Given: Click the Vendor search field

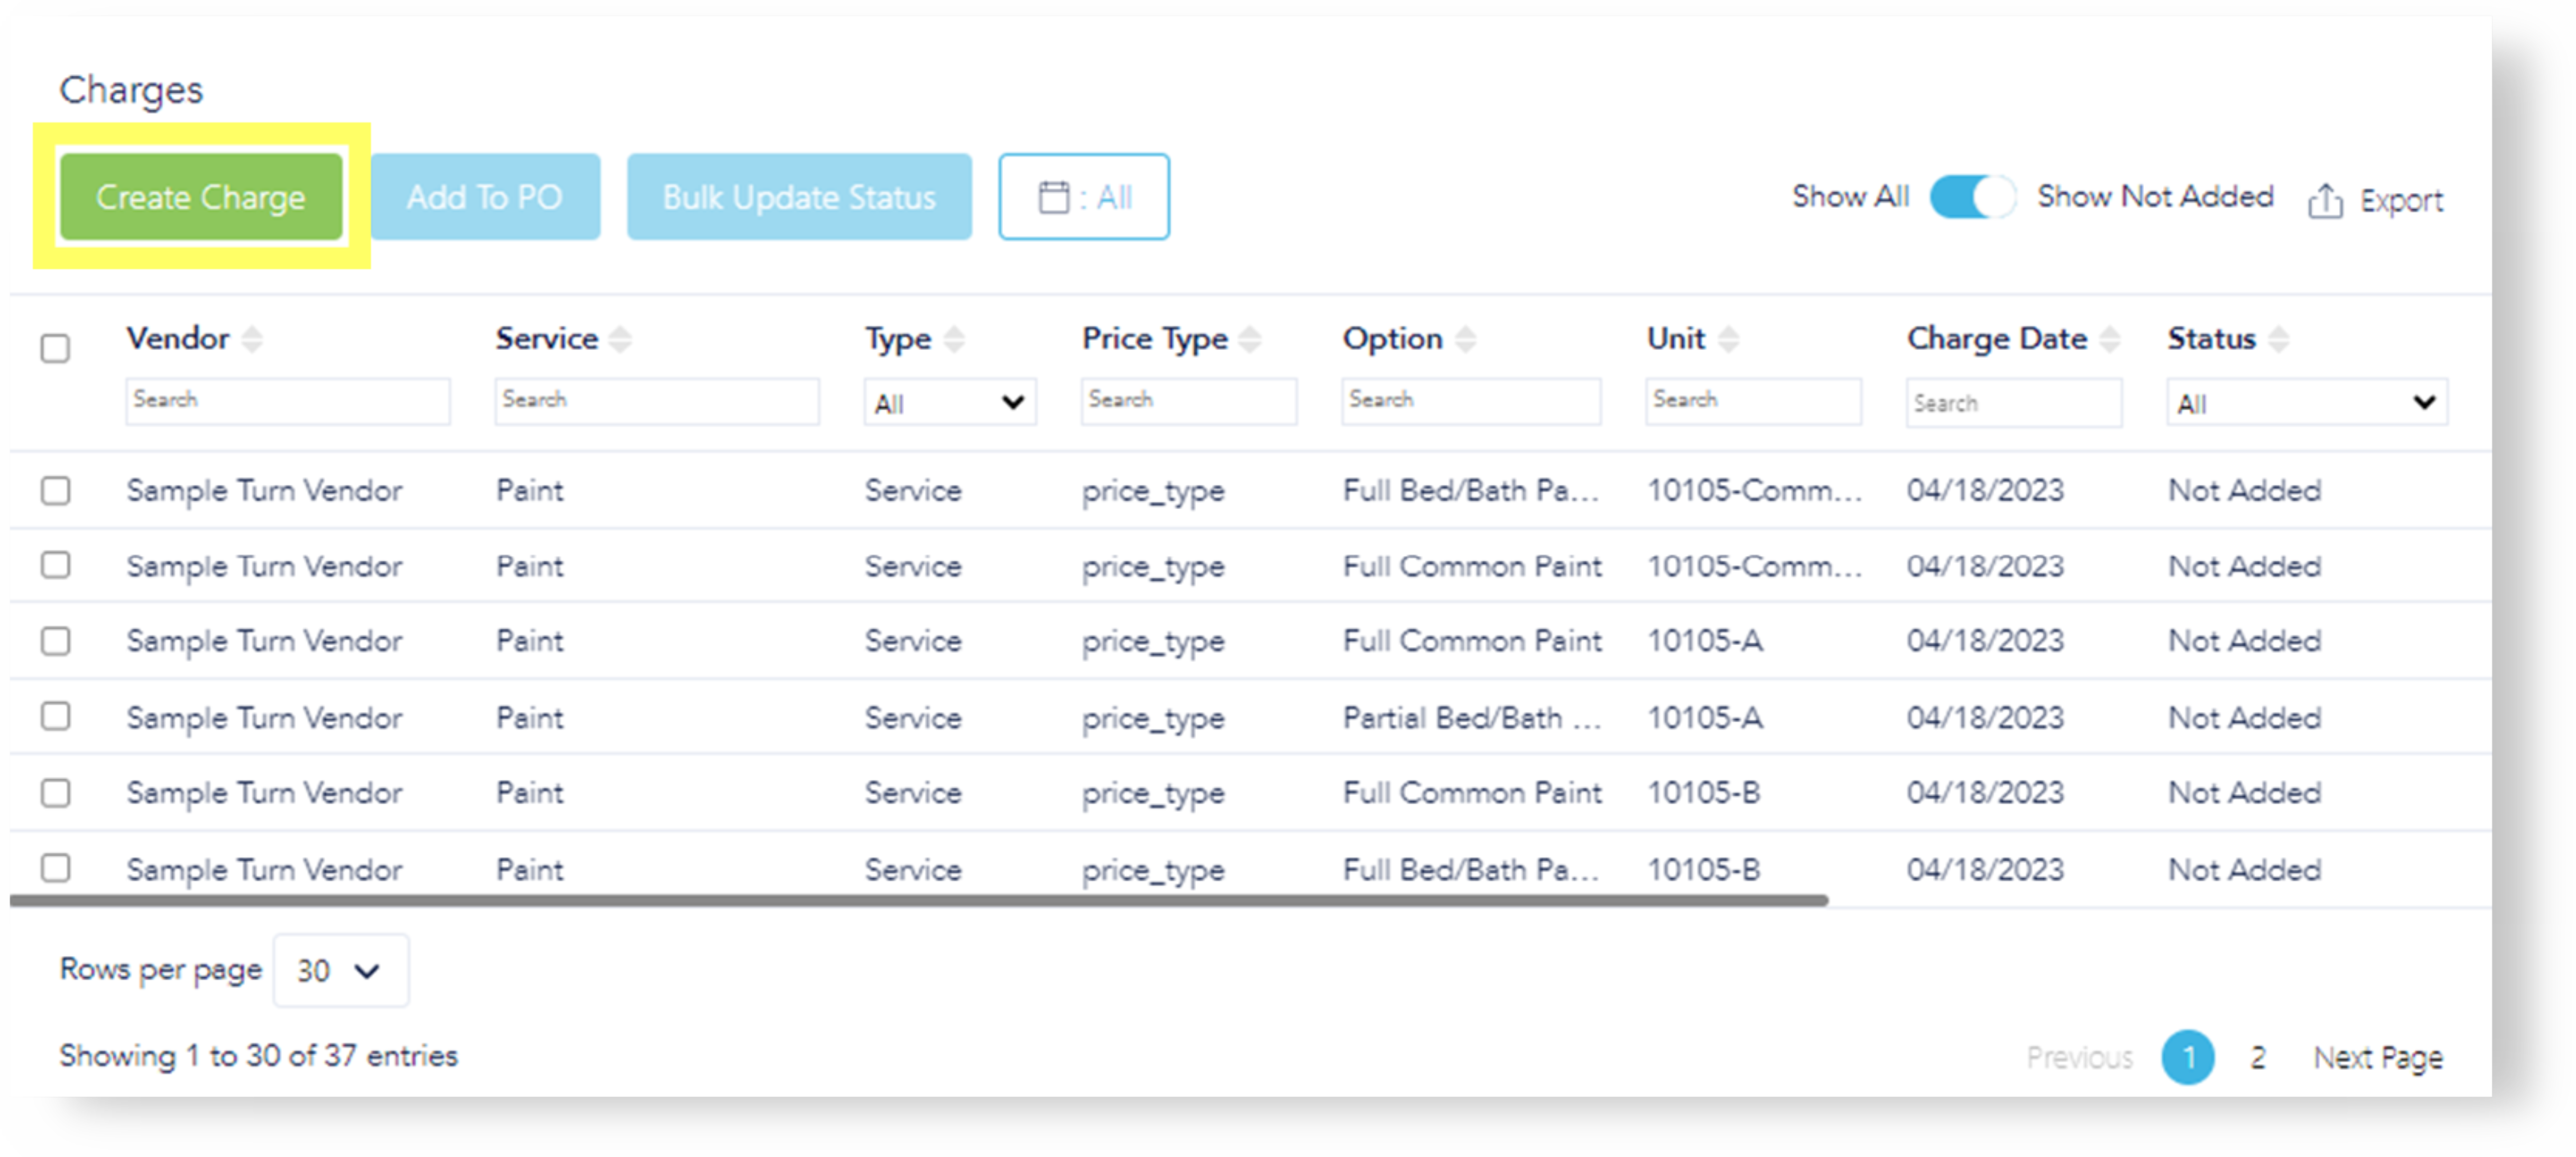Looking at the screenshot, I should point(287,400).
